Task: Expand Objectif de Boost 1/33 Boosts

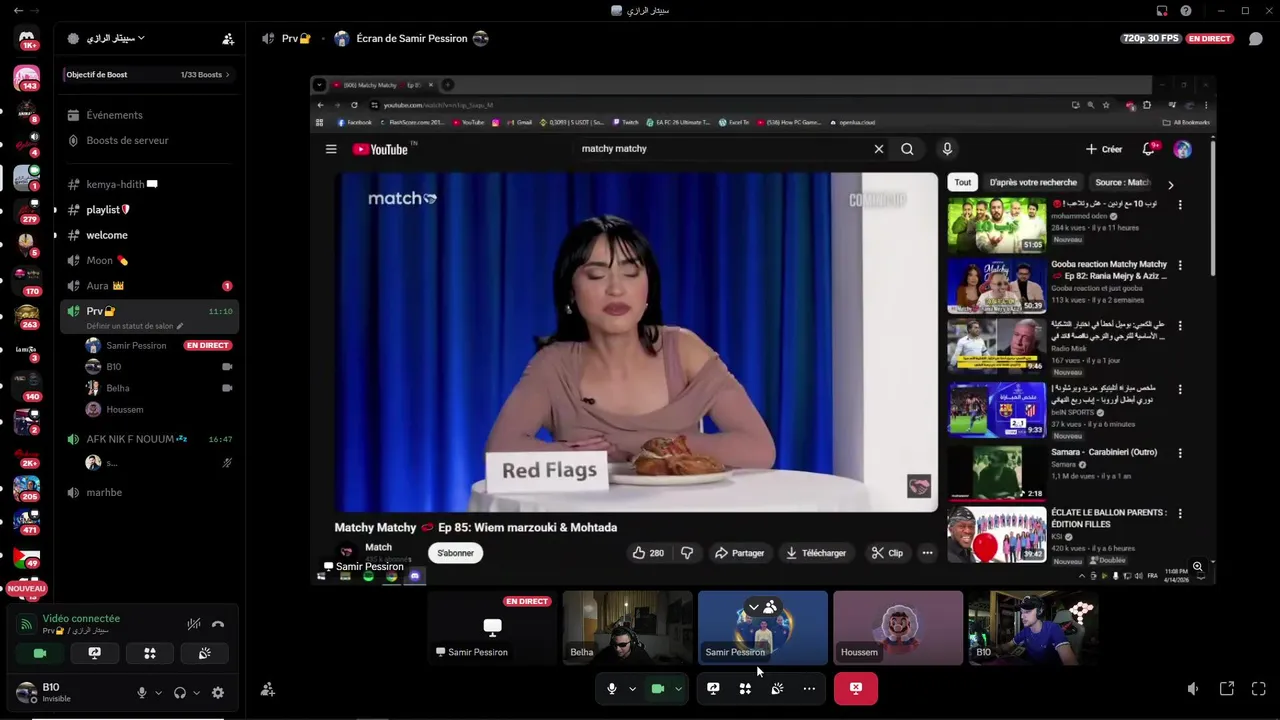Action: tap(148, 74)
